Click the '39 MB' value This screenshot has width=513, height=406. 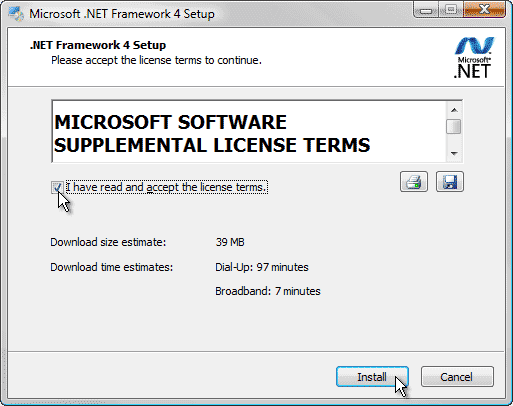point(230,242)
